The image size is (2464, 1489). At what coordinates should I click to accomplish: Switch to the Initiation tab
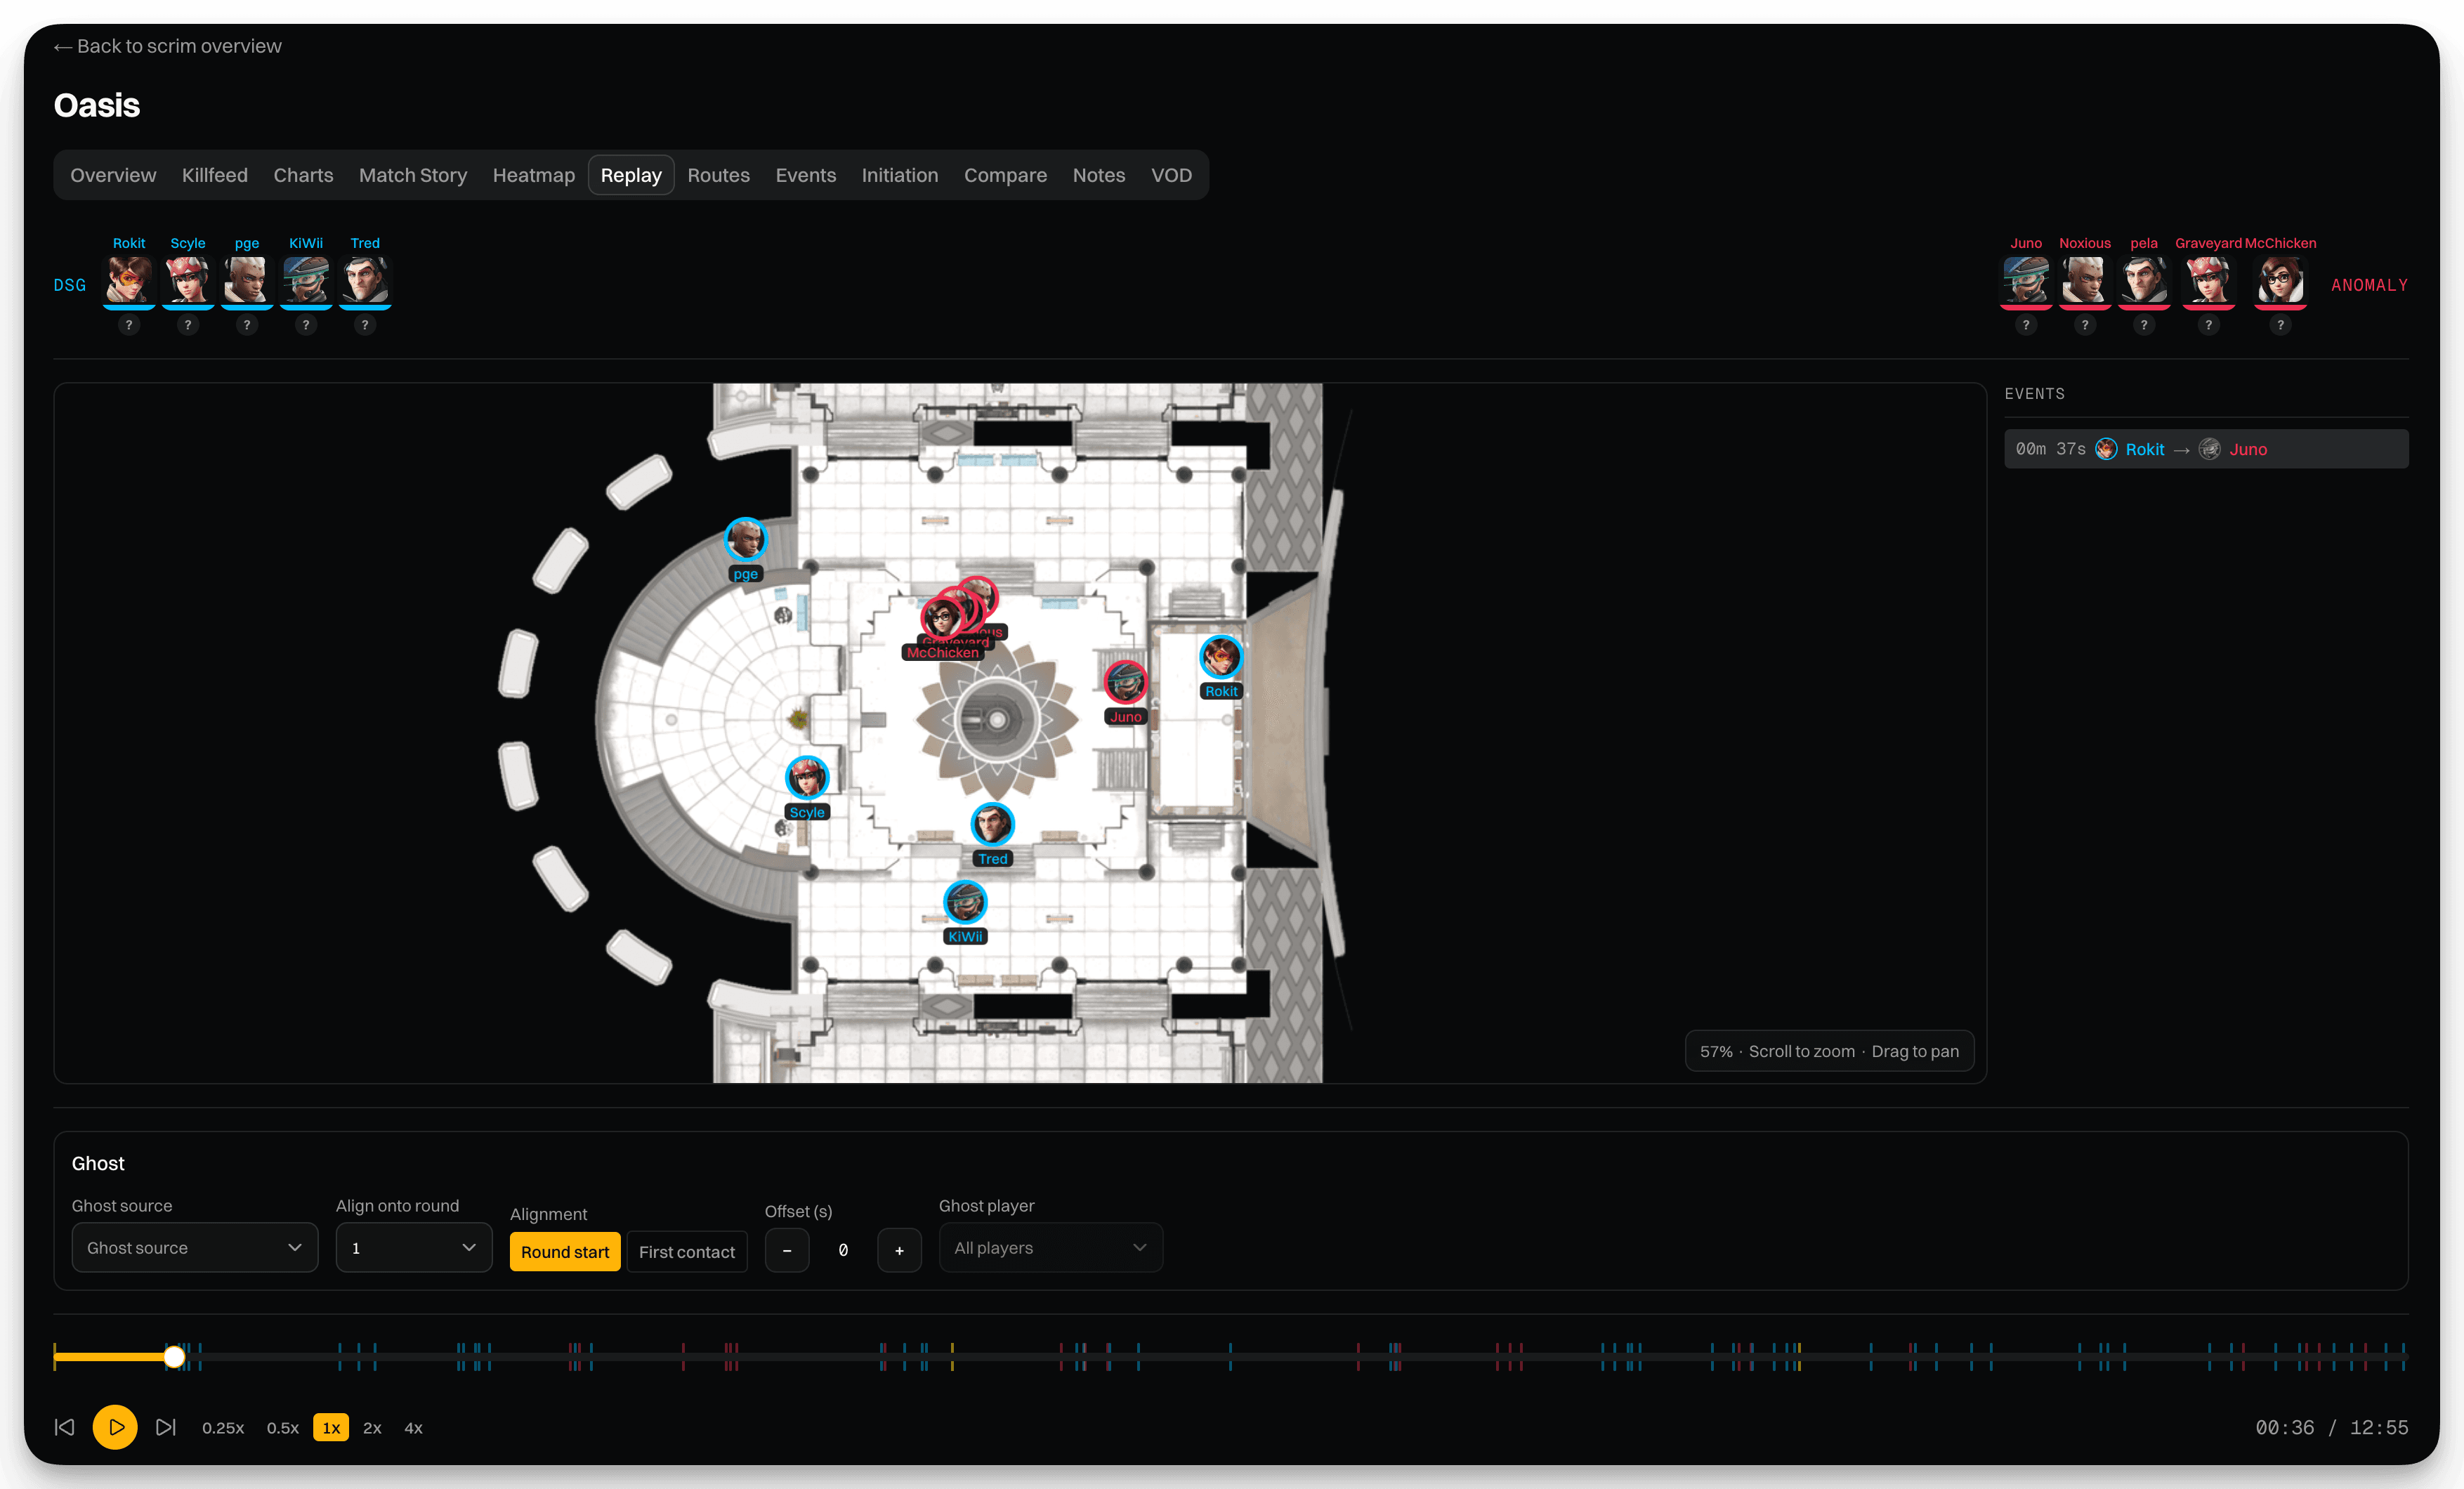pos(900,175)
